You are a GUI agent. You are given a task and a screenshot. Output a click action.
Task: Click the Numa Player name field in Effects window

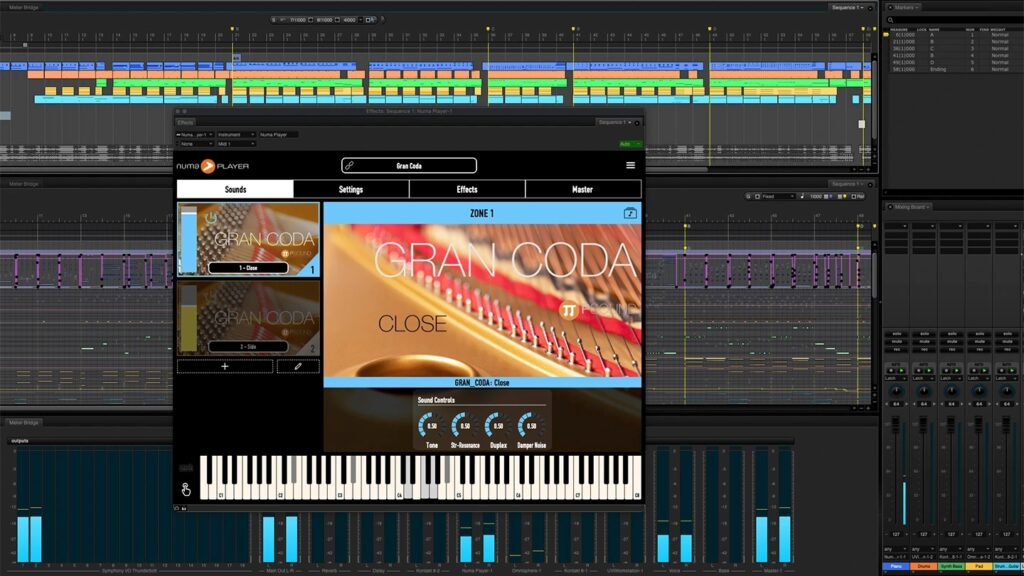278,135
